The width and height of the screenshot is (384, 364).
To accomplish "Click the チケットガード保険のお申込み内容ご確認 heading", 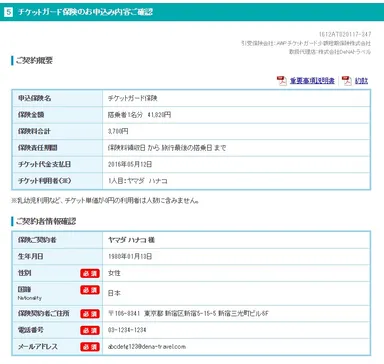I will coord(85,12).
